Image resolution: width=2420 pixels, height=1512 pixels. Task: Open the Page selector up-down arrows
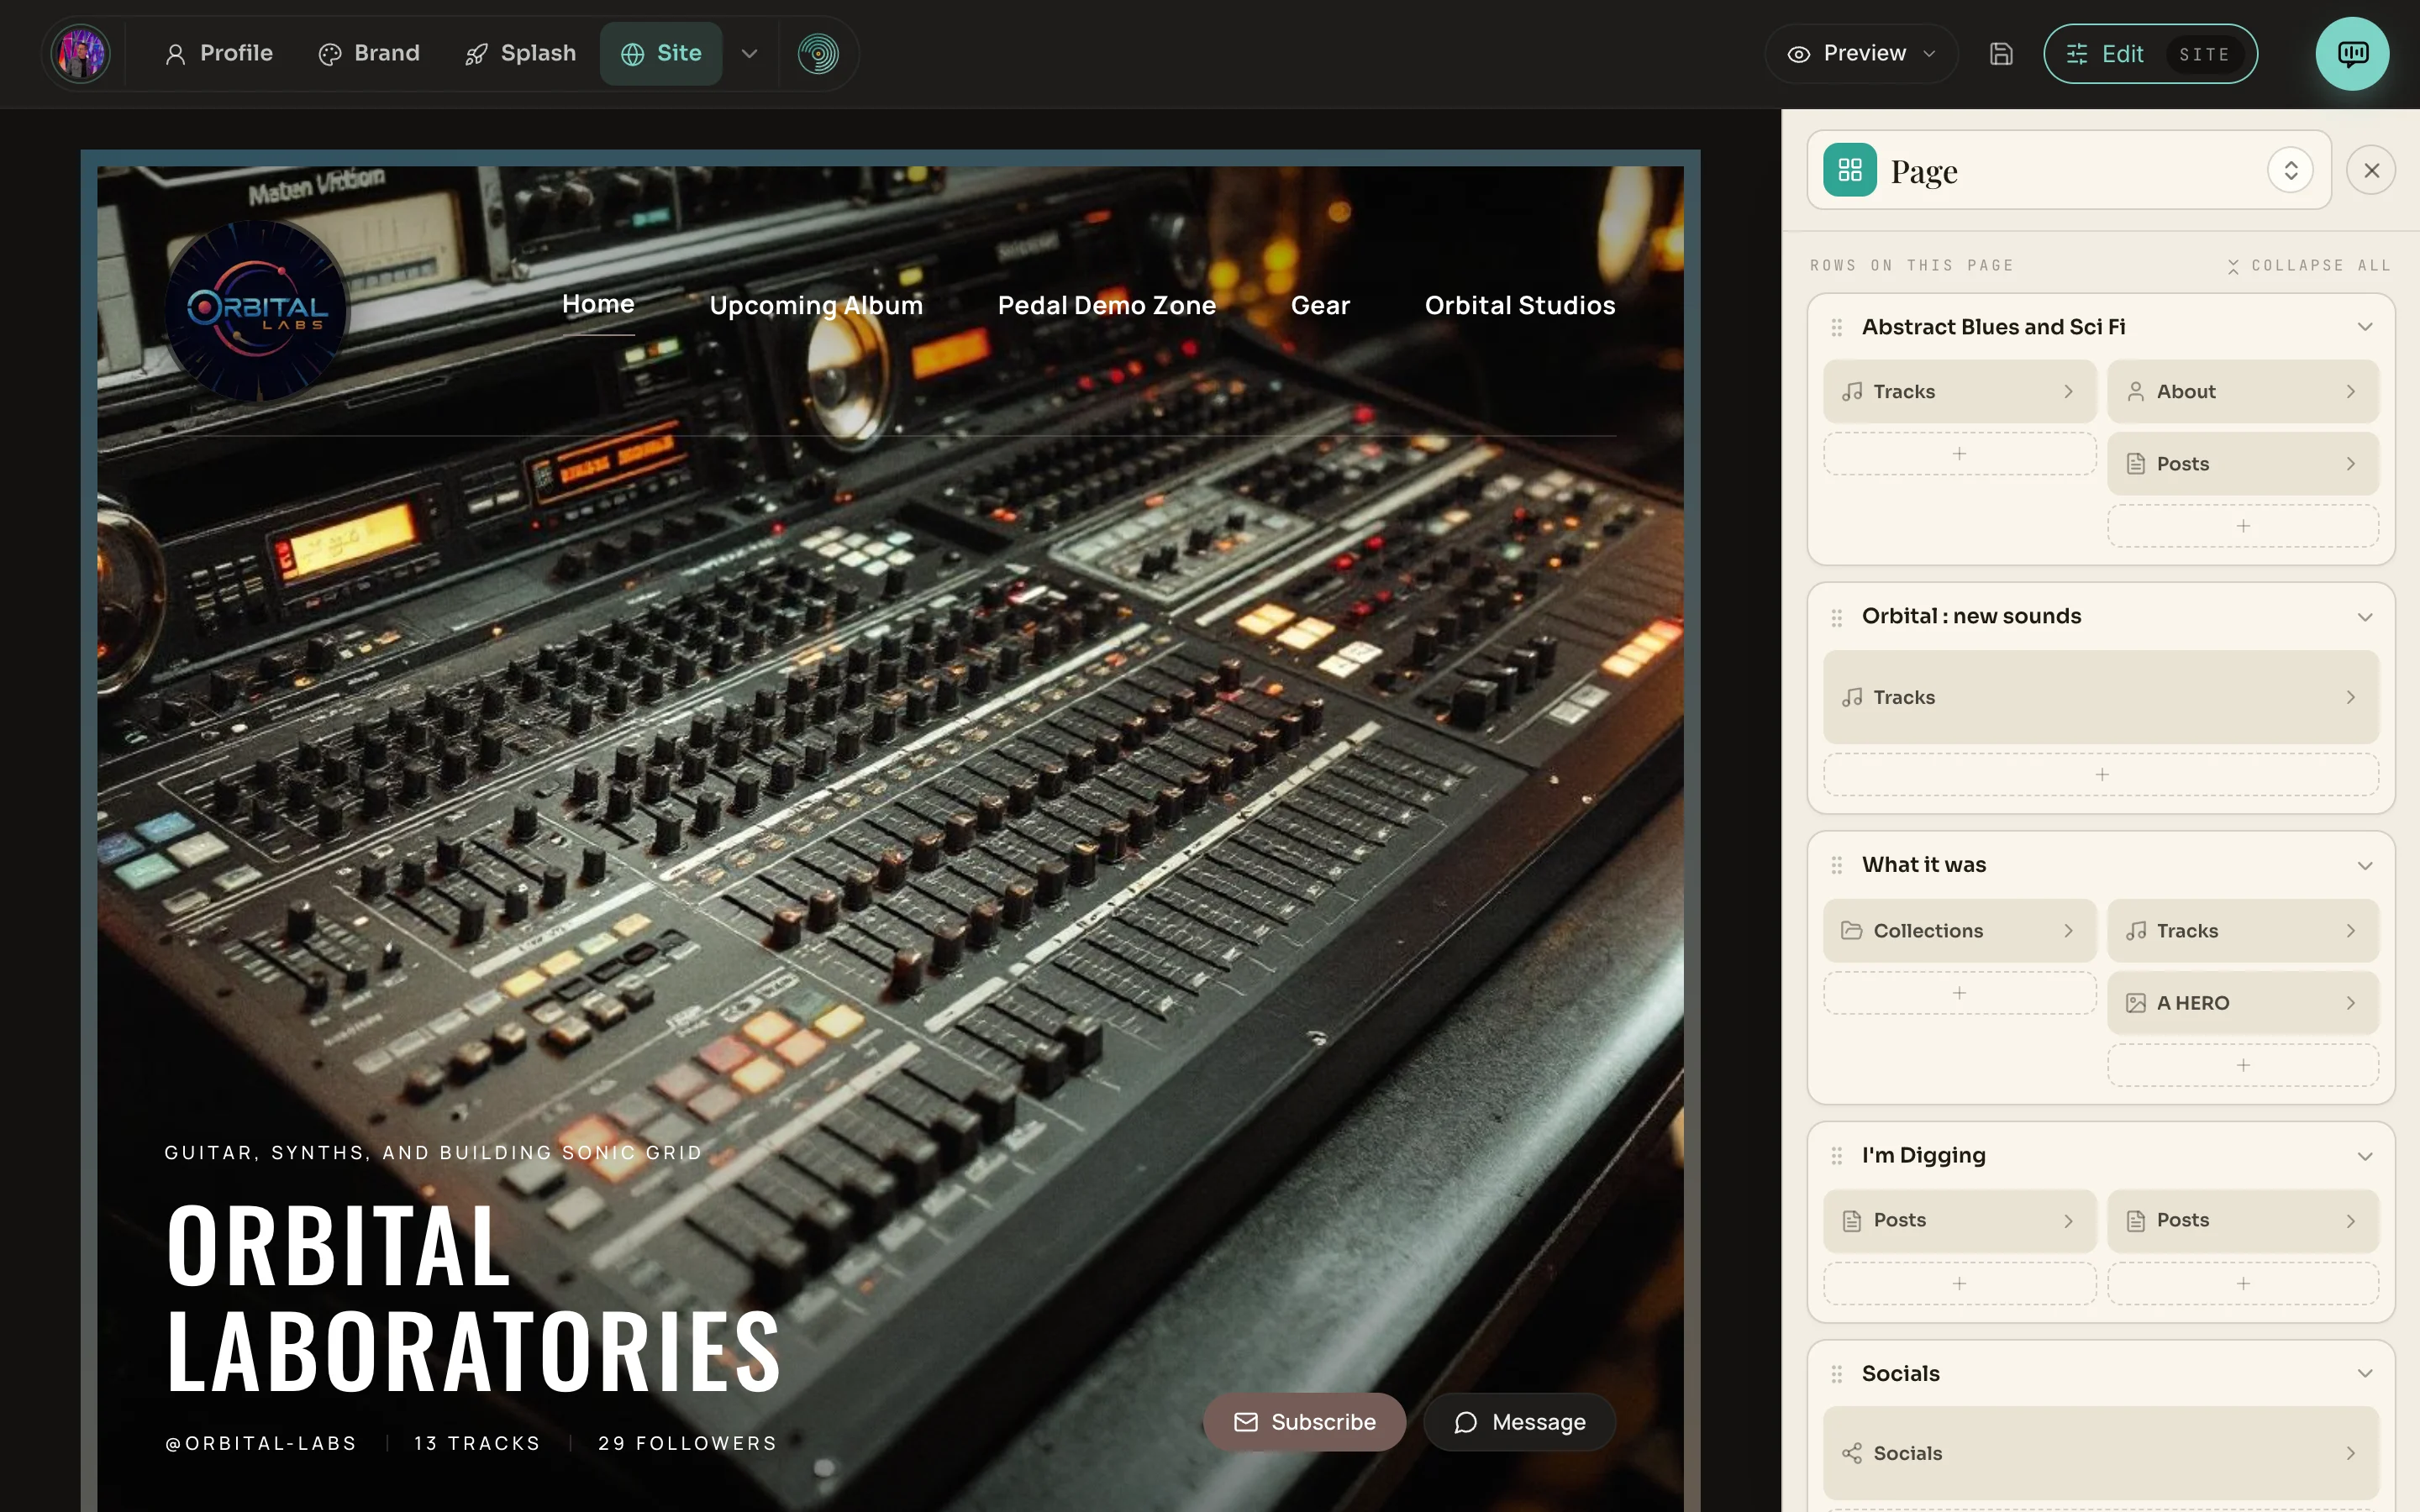click(2290, 170)
